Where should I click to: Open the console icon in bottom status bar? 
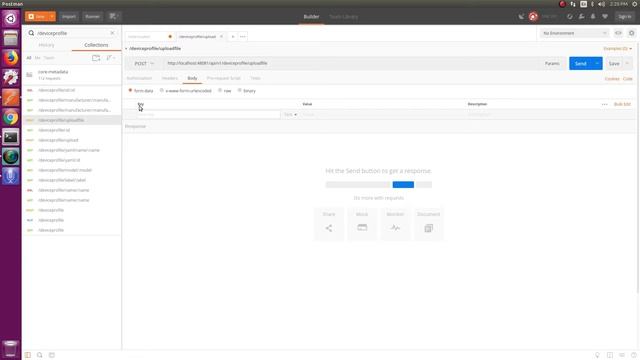(52, 355)
